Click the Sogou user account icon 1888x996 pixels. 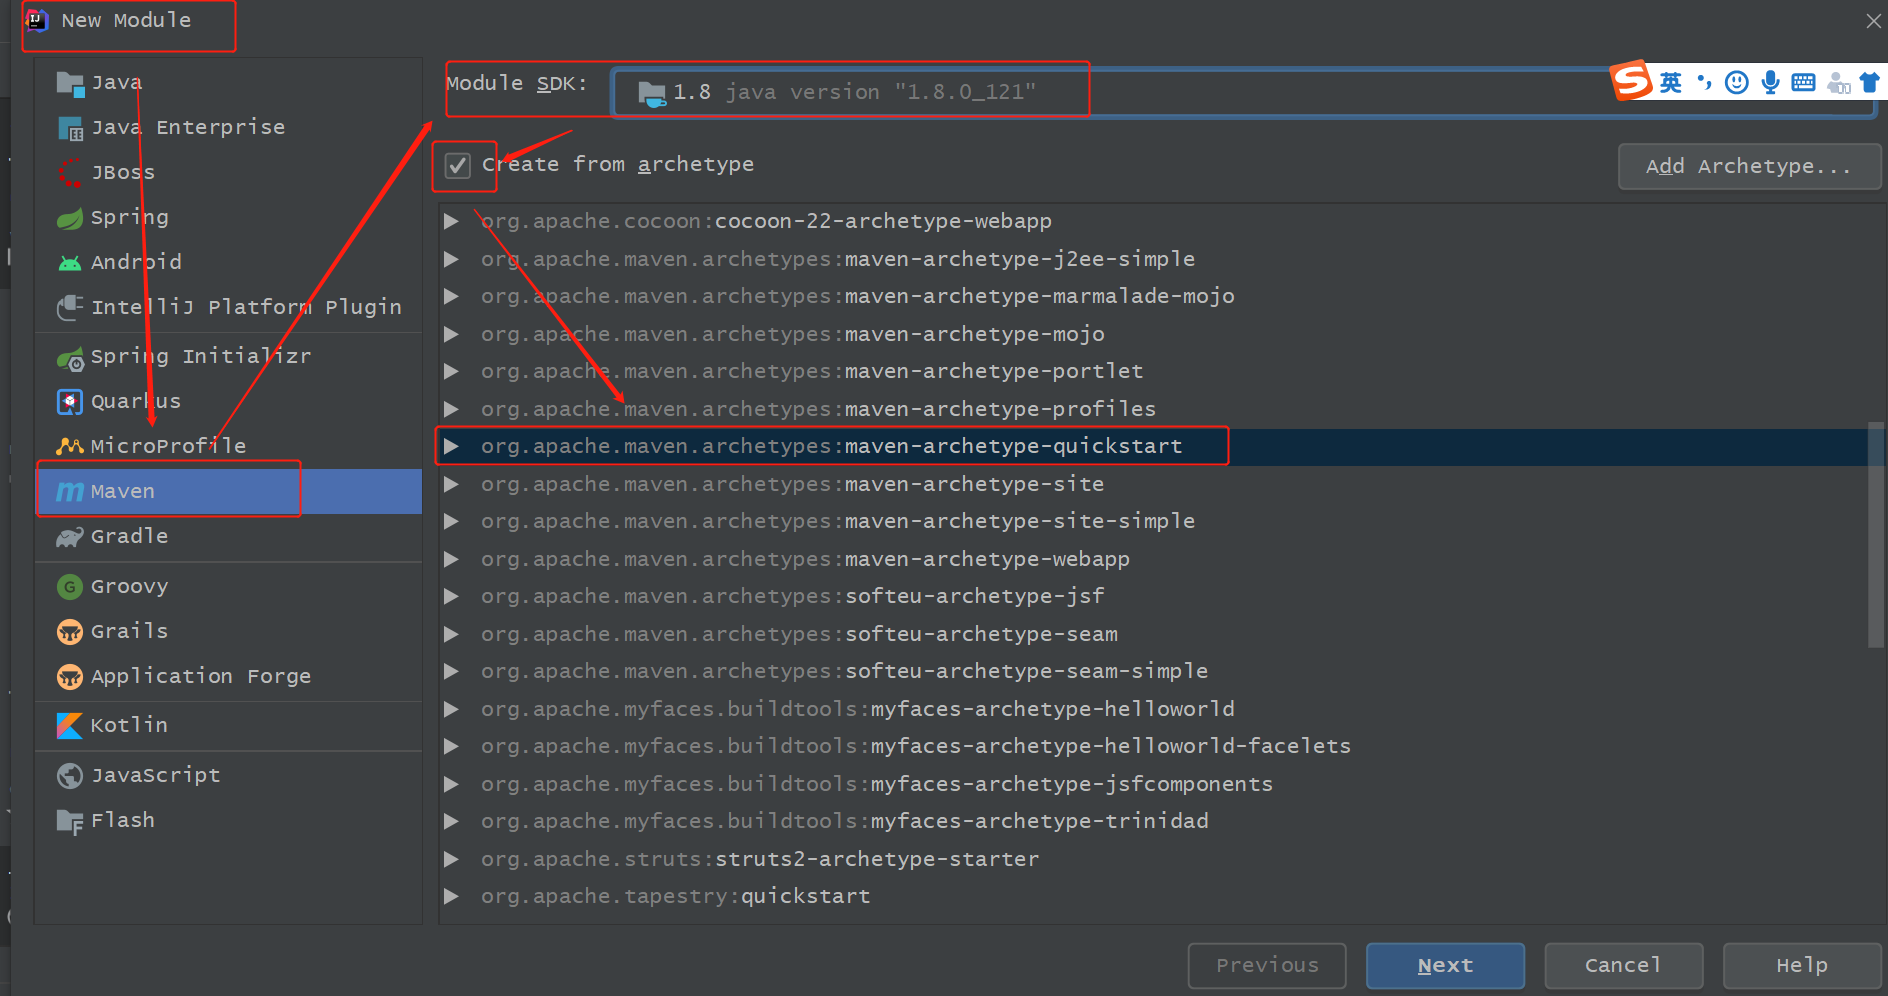point(1838,83)
